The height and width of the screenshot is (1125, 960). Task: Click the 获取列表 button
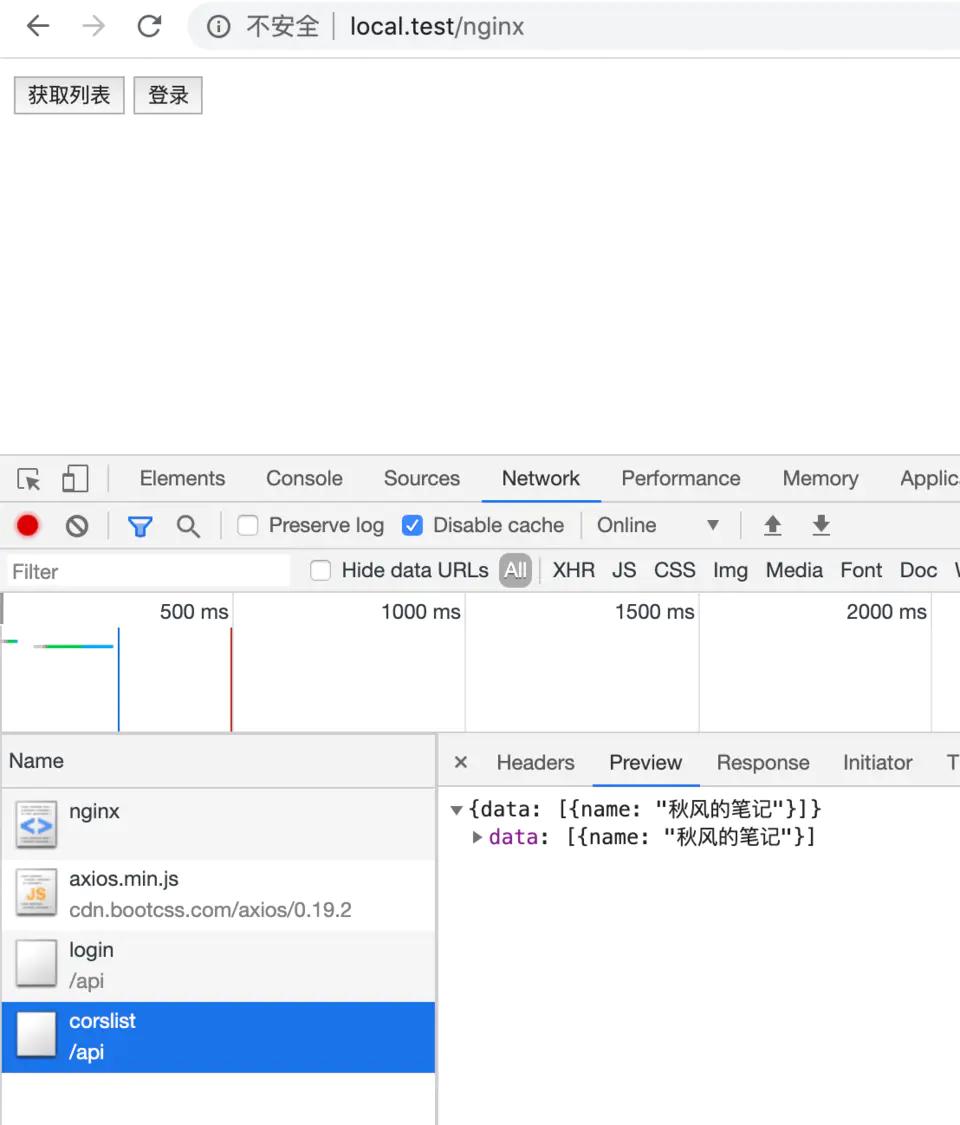[x=68, y=95]
